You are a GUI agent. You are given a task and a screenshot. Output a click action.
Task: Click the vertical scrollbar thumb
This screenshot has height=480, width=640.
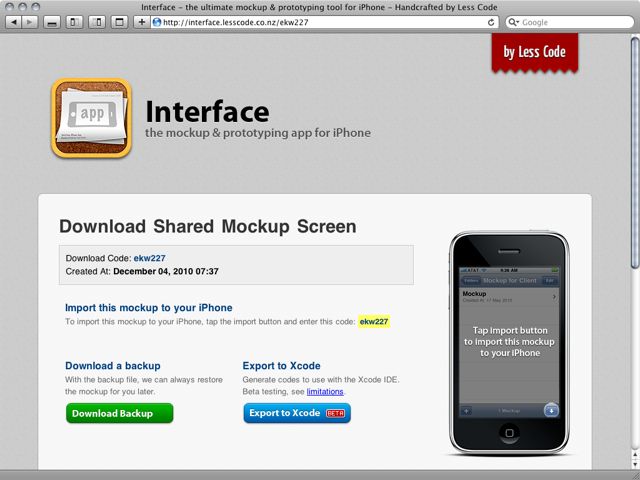[635, 152]
